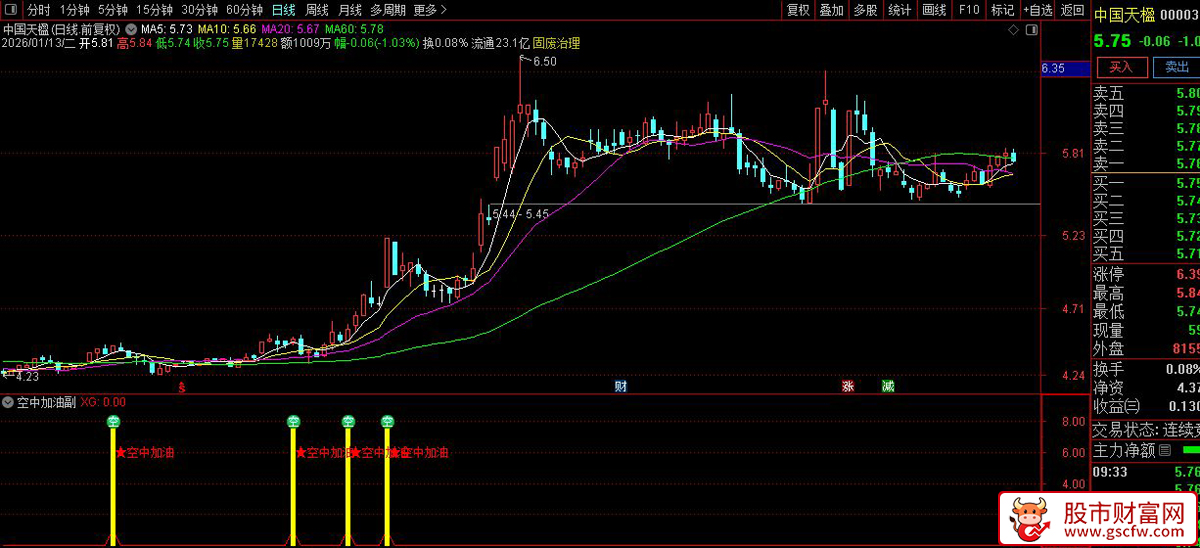Click the 财 finance marker icon
The width and height of the screenshot is (1200, 548).
click(621, 386)
